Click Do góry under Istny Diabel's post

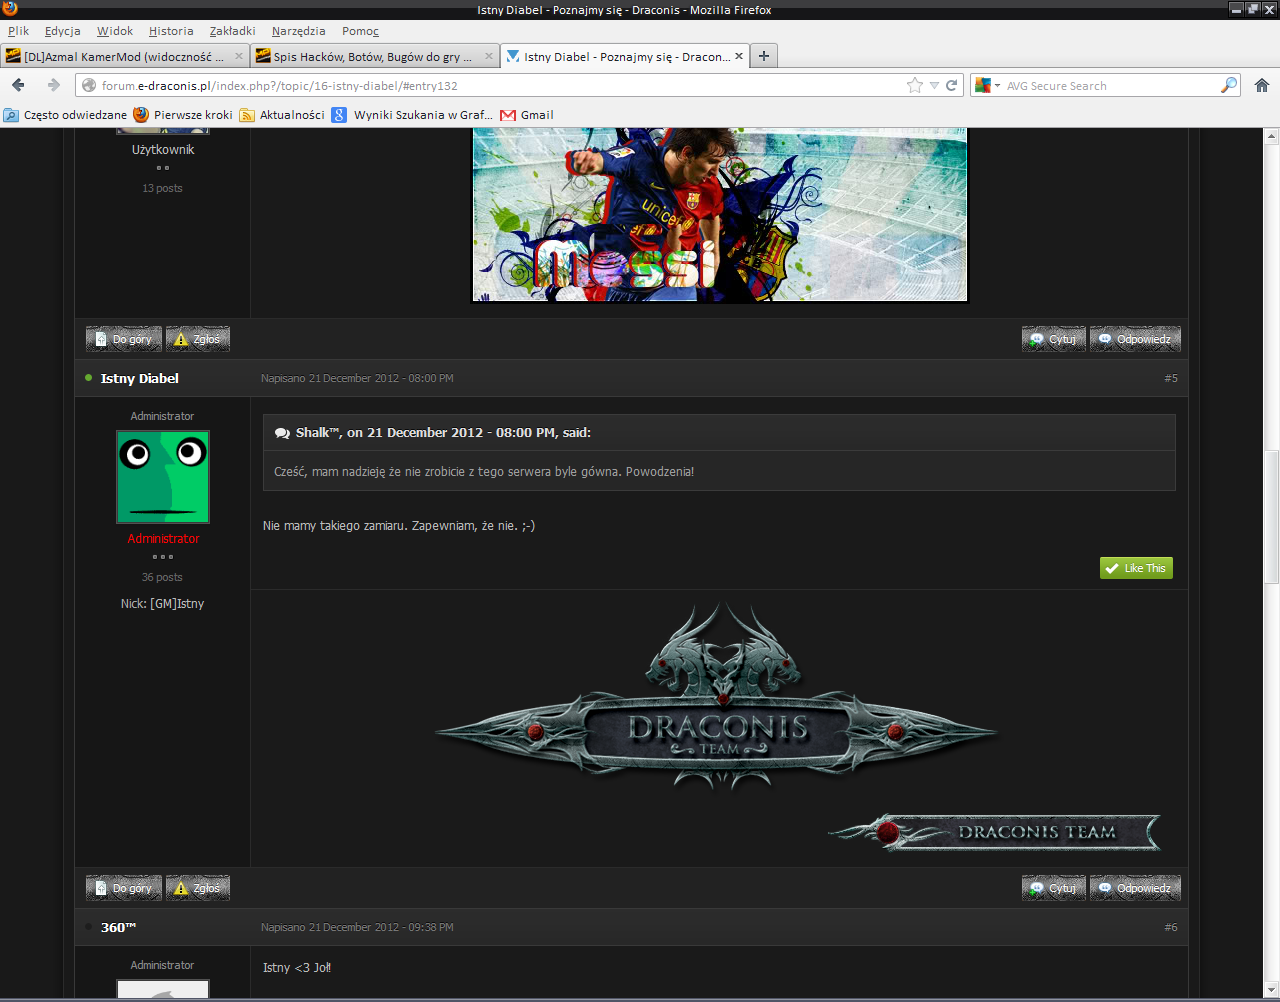(x=124, y=888)
